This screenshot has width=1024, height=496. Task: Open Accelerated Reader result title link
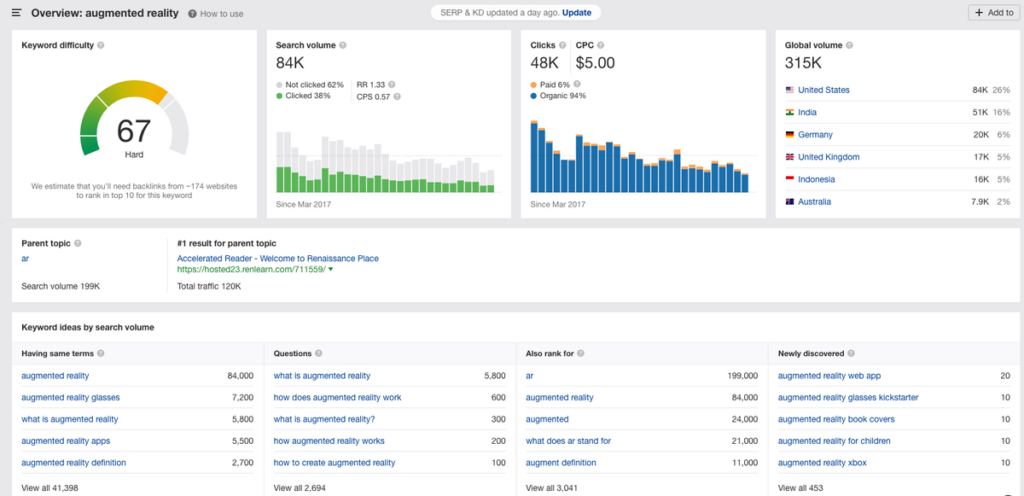pyautogui.click(x=278, y=258)
